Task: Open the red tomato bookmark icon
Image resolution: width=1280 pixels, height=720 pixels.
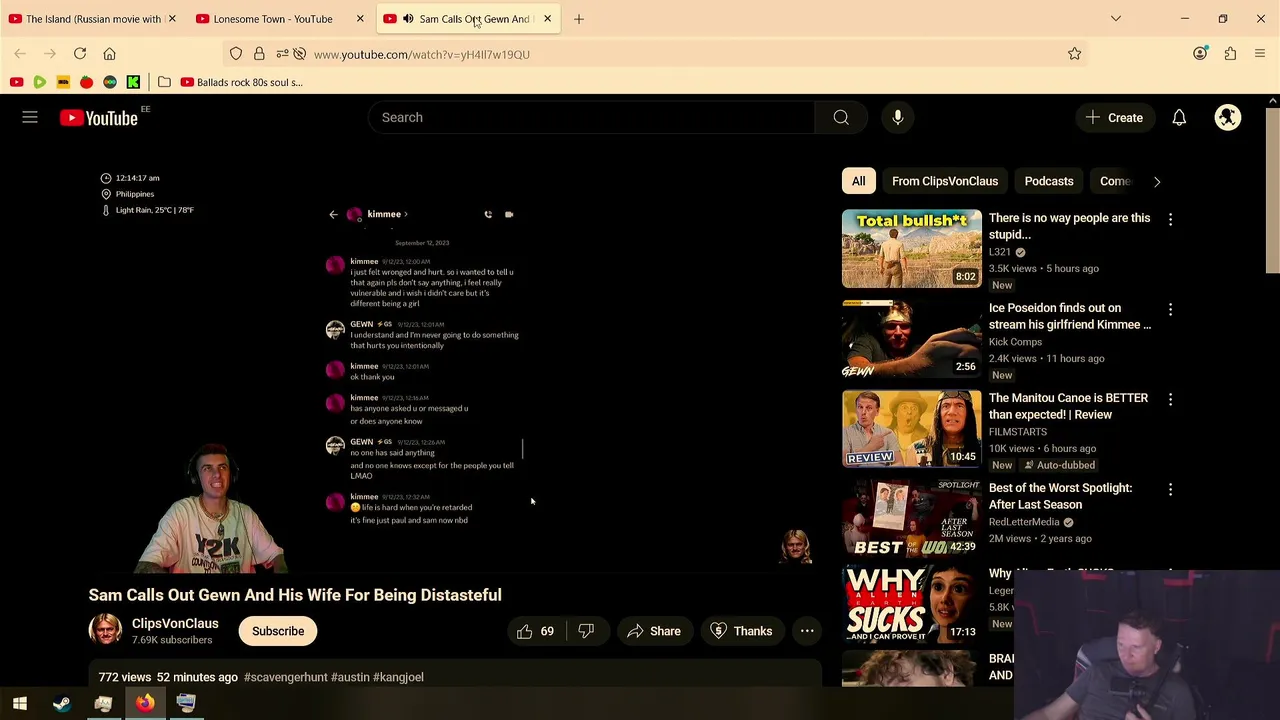Action: pos(86,82)
